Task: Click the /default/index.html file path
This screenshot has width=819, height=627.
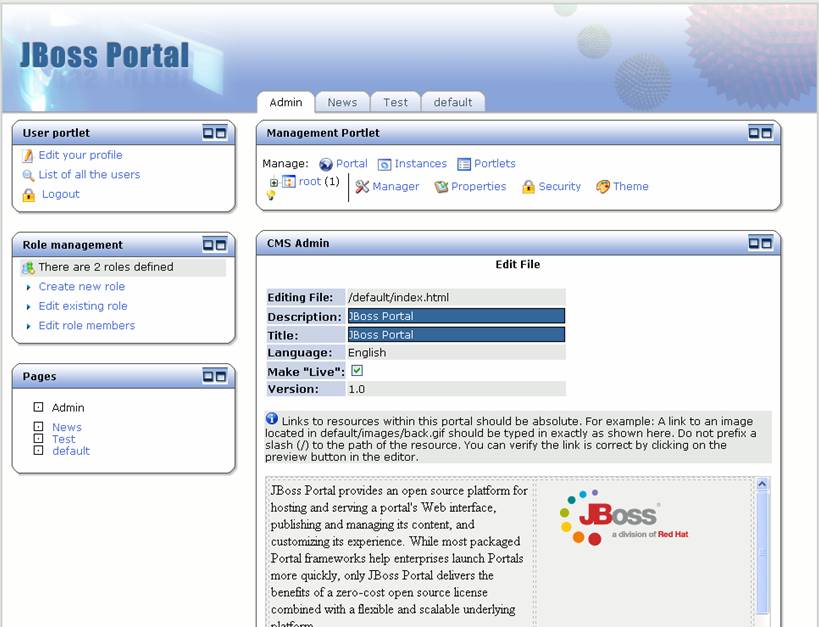Action: point(399,297)
